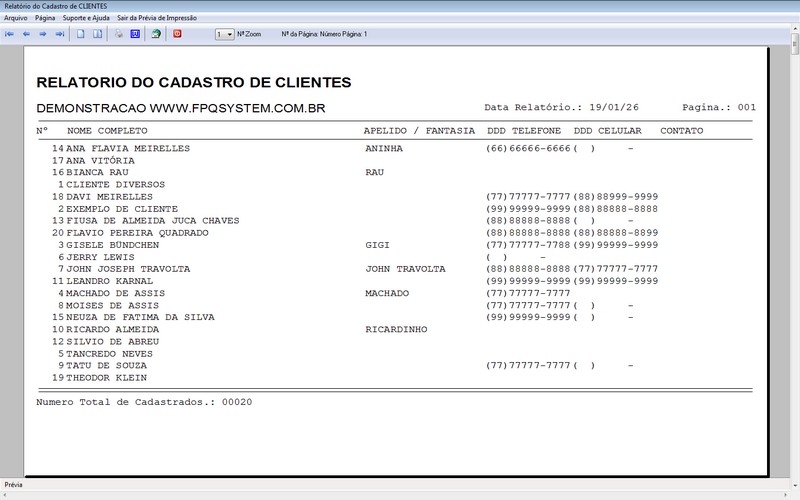Click the blue save/export icon
The width and height of the screenshot is (800, 500).
click(x=135, y=34)
